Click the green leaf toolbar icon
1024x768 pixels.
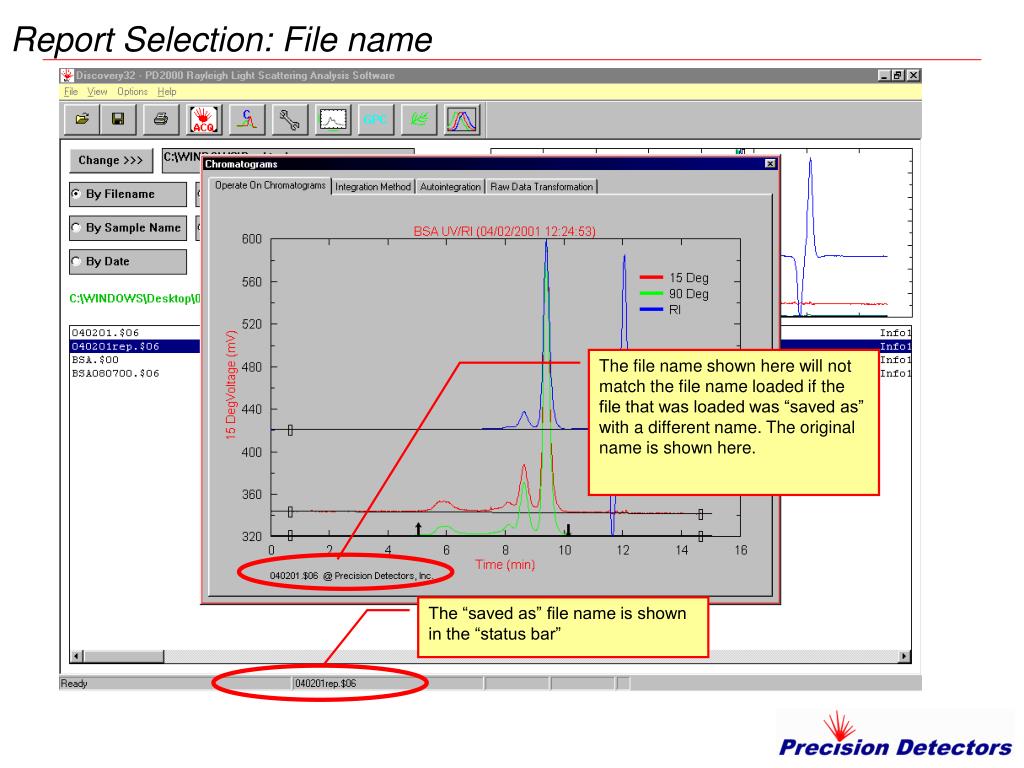pyautogui.click(x=419, y=120)
